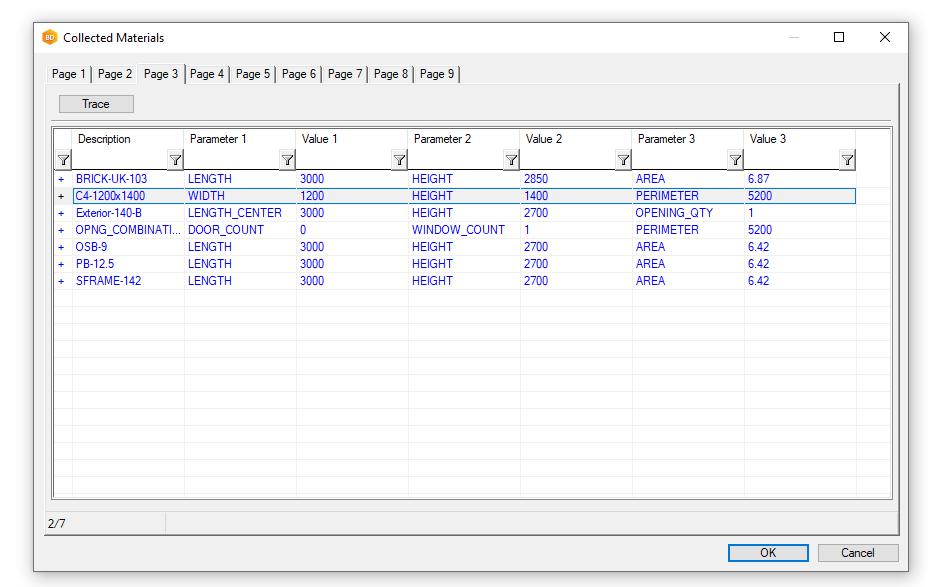Screen dimensions: 939x587
Task: Open the Page 9 tab
Action: tap(437, 74)
